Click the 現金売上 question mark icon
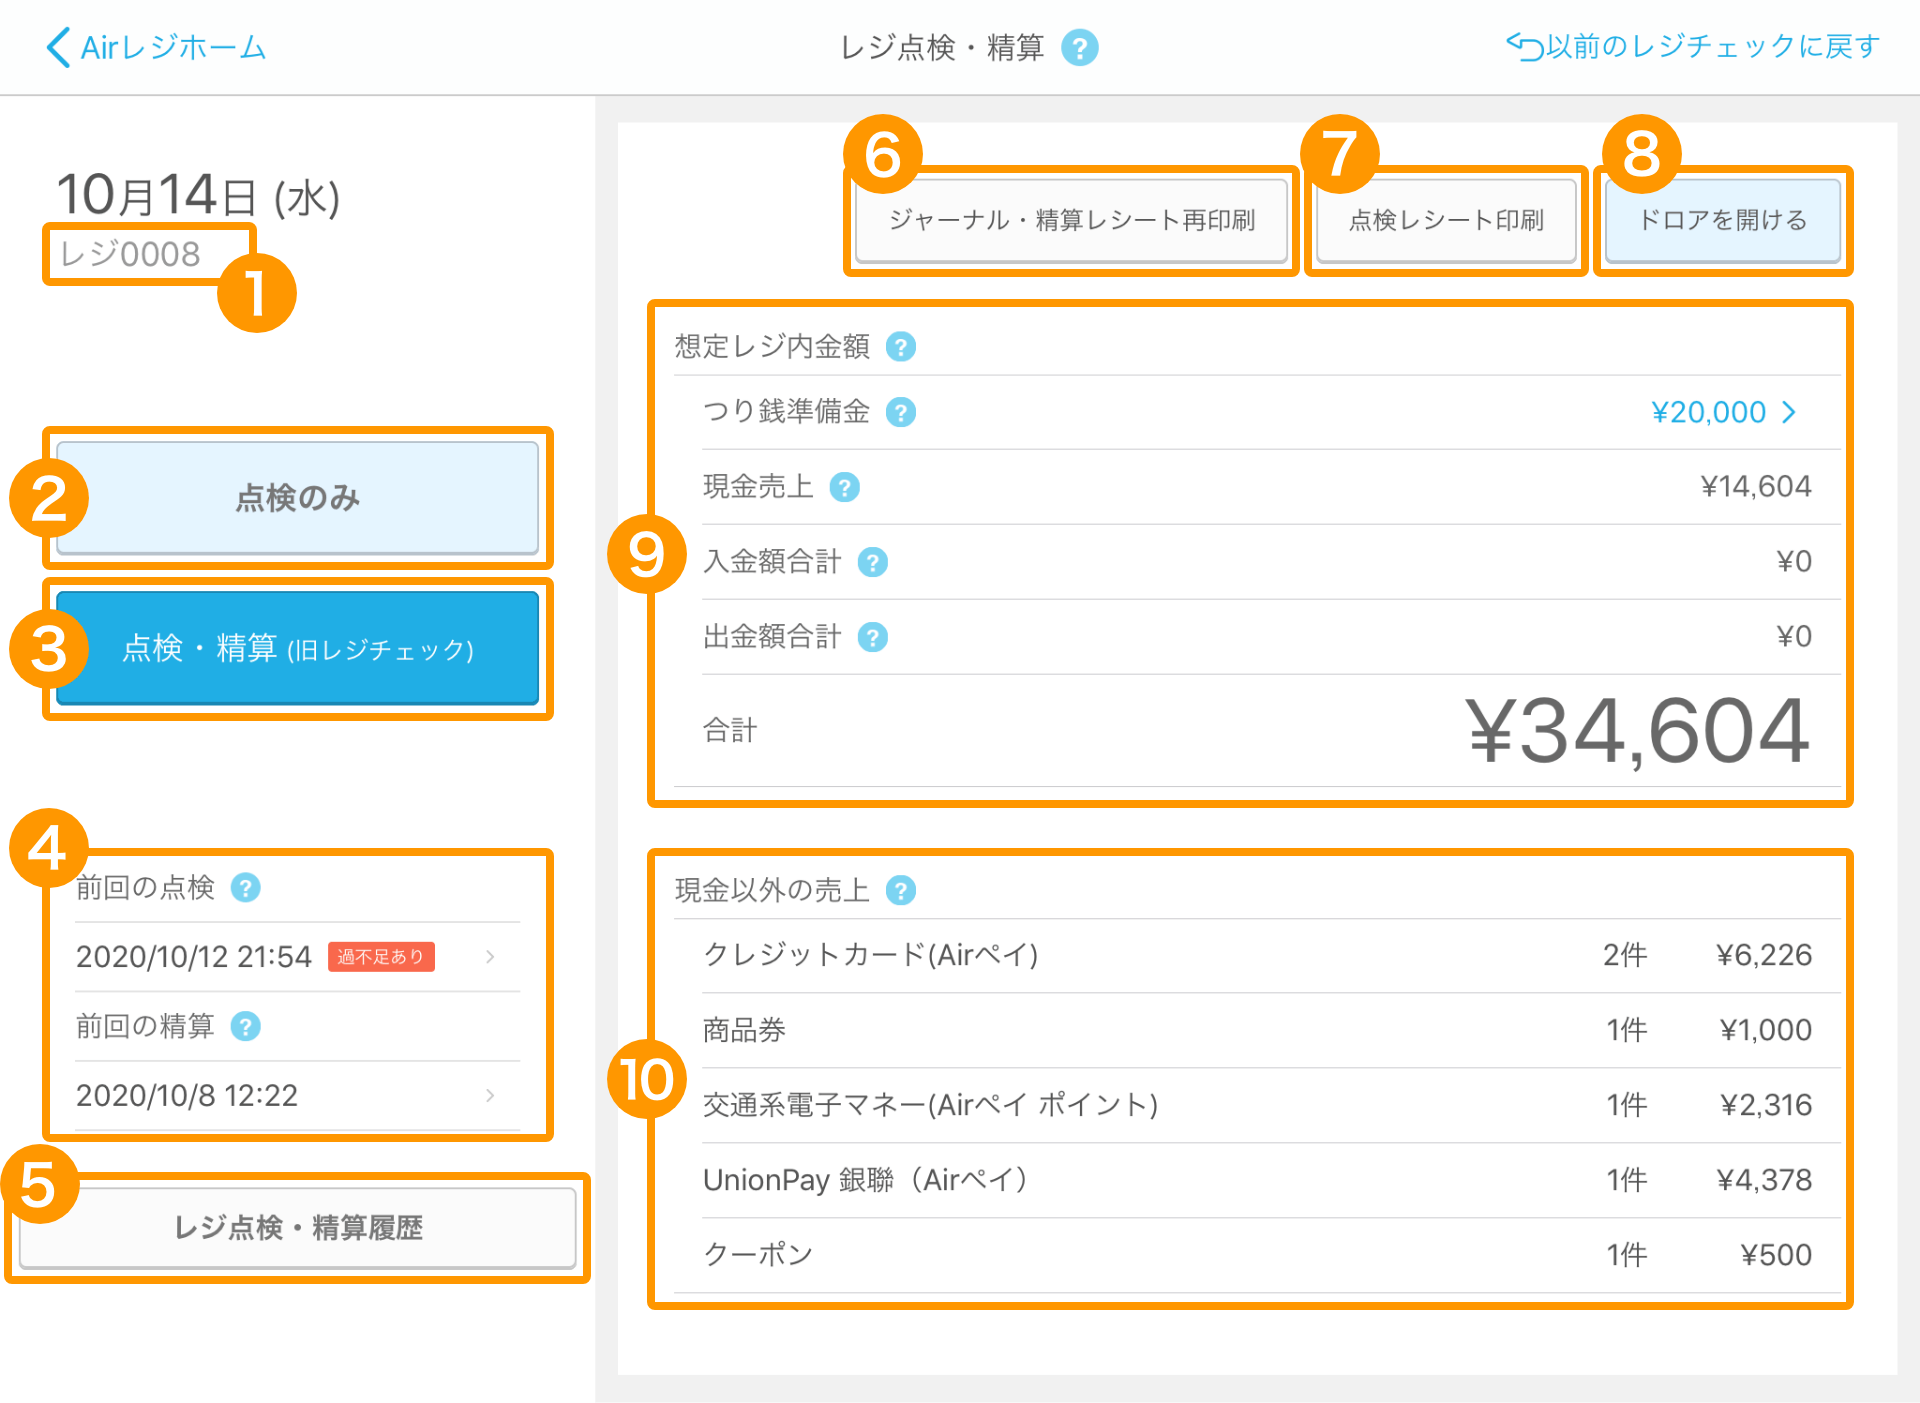1920x1403 pixels. click(845, 487)
